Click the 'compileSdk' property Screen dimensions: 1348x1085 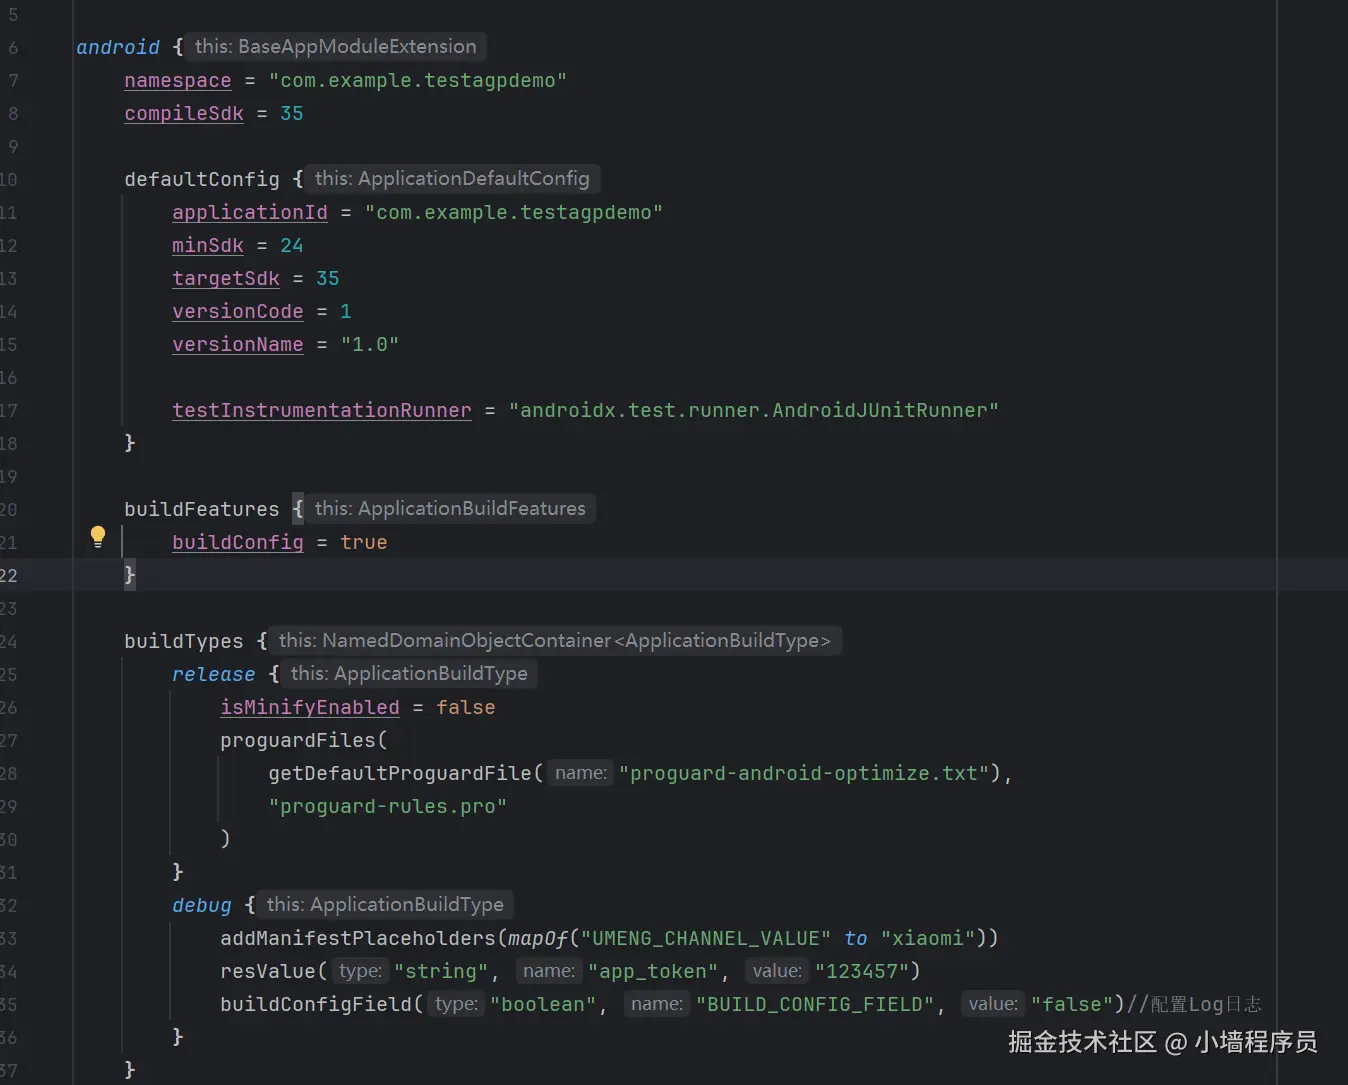[184, 113]
